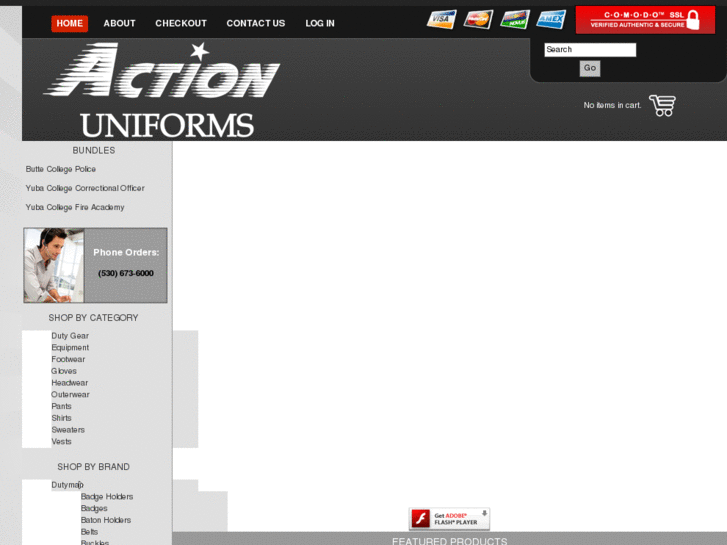727x545 pixels.
Task: Open the shopping cart icon
Action: coord(663,106)
